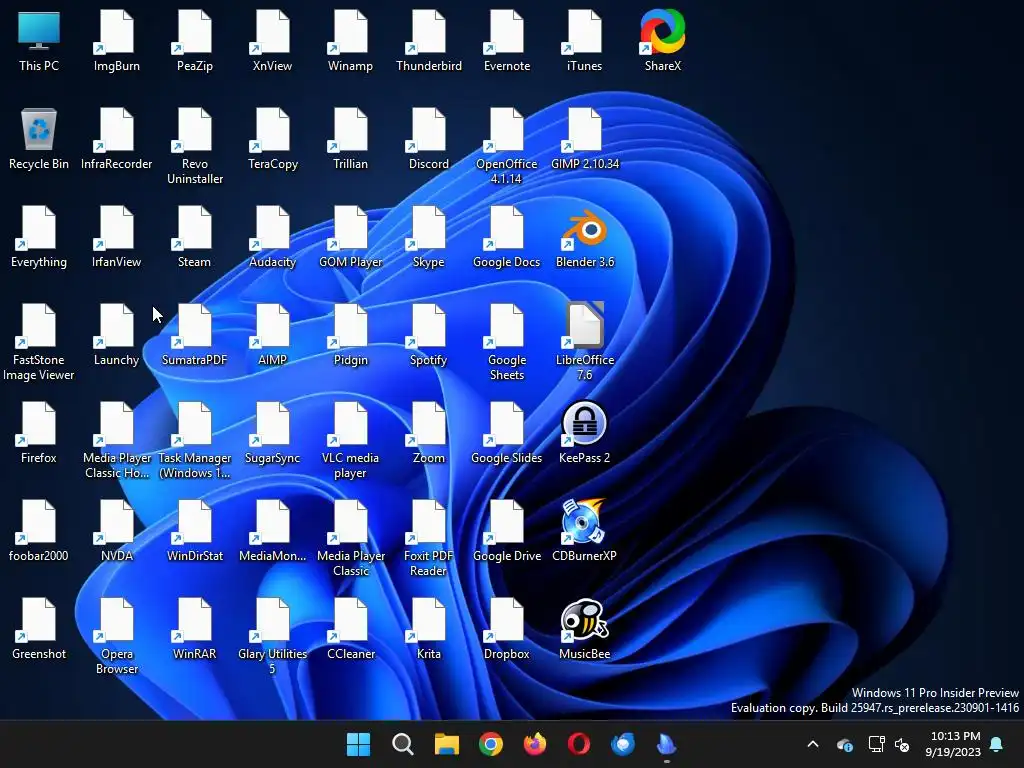Select the CCleaner shortcut
1024x768 pixels.
point(350,628)
